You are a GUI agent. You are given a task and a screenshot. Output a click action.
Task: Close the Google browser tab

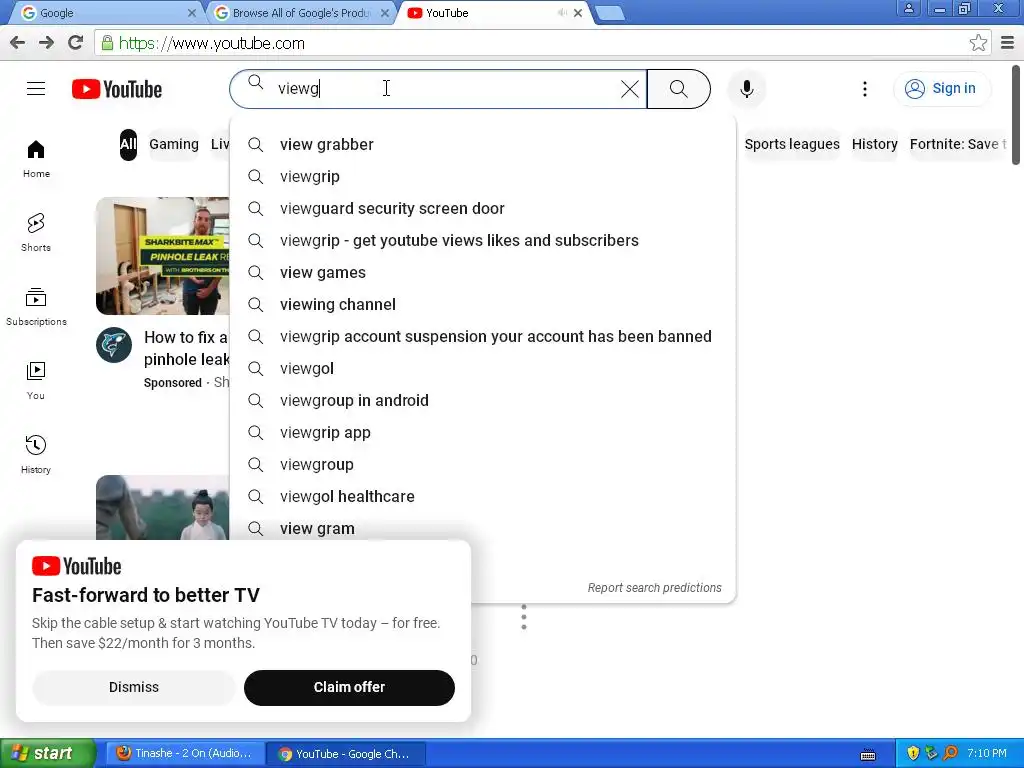tap(191, 13)
